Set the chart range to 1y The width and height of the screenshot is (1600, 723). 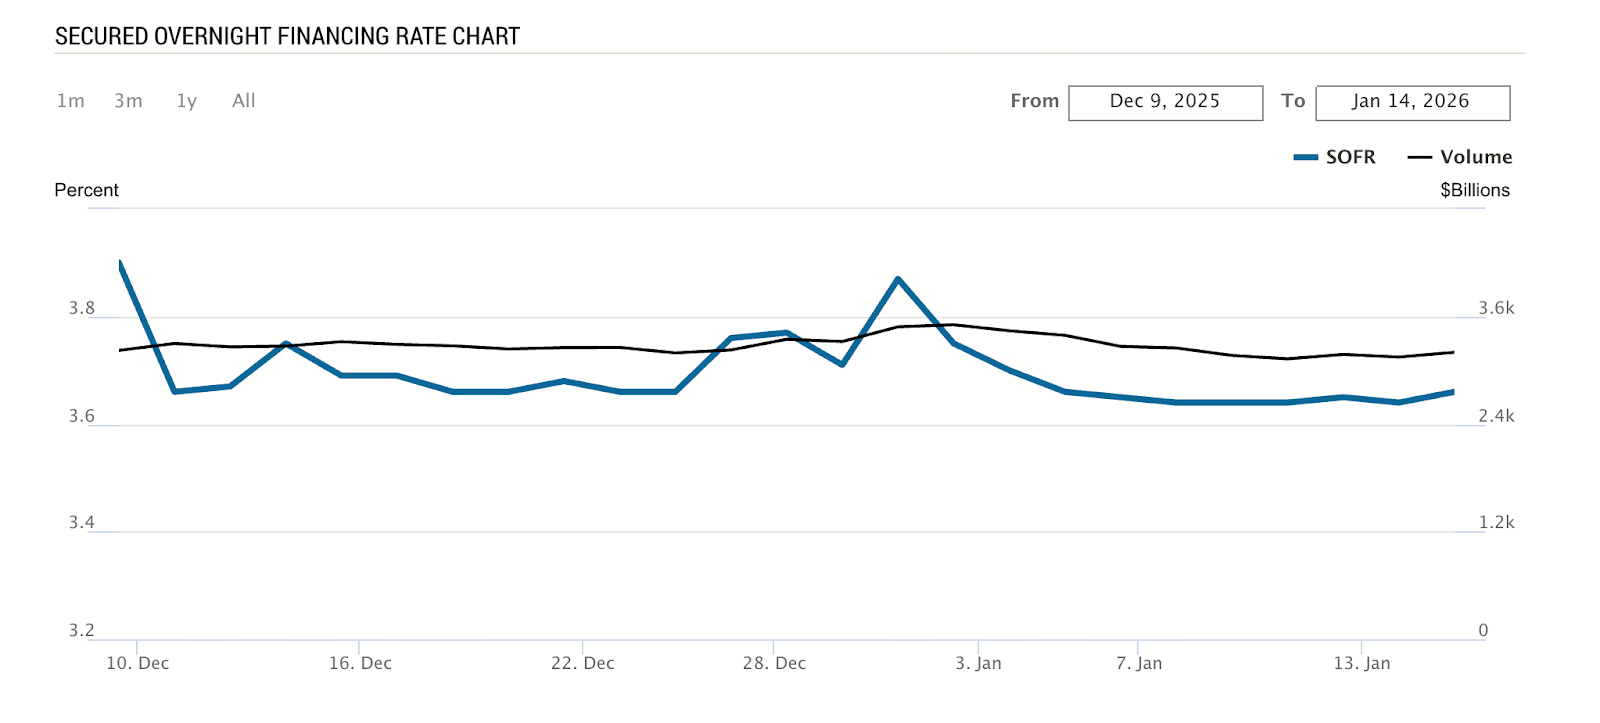(187, 101)
